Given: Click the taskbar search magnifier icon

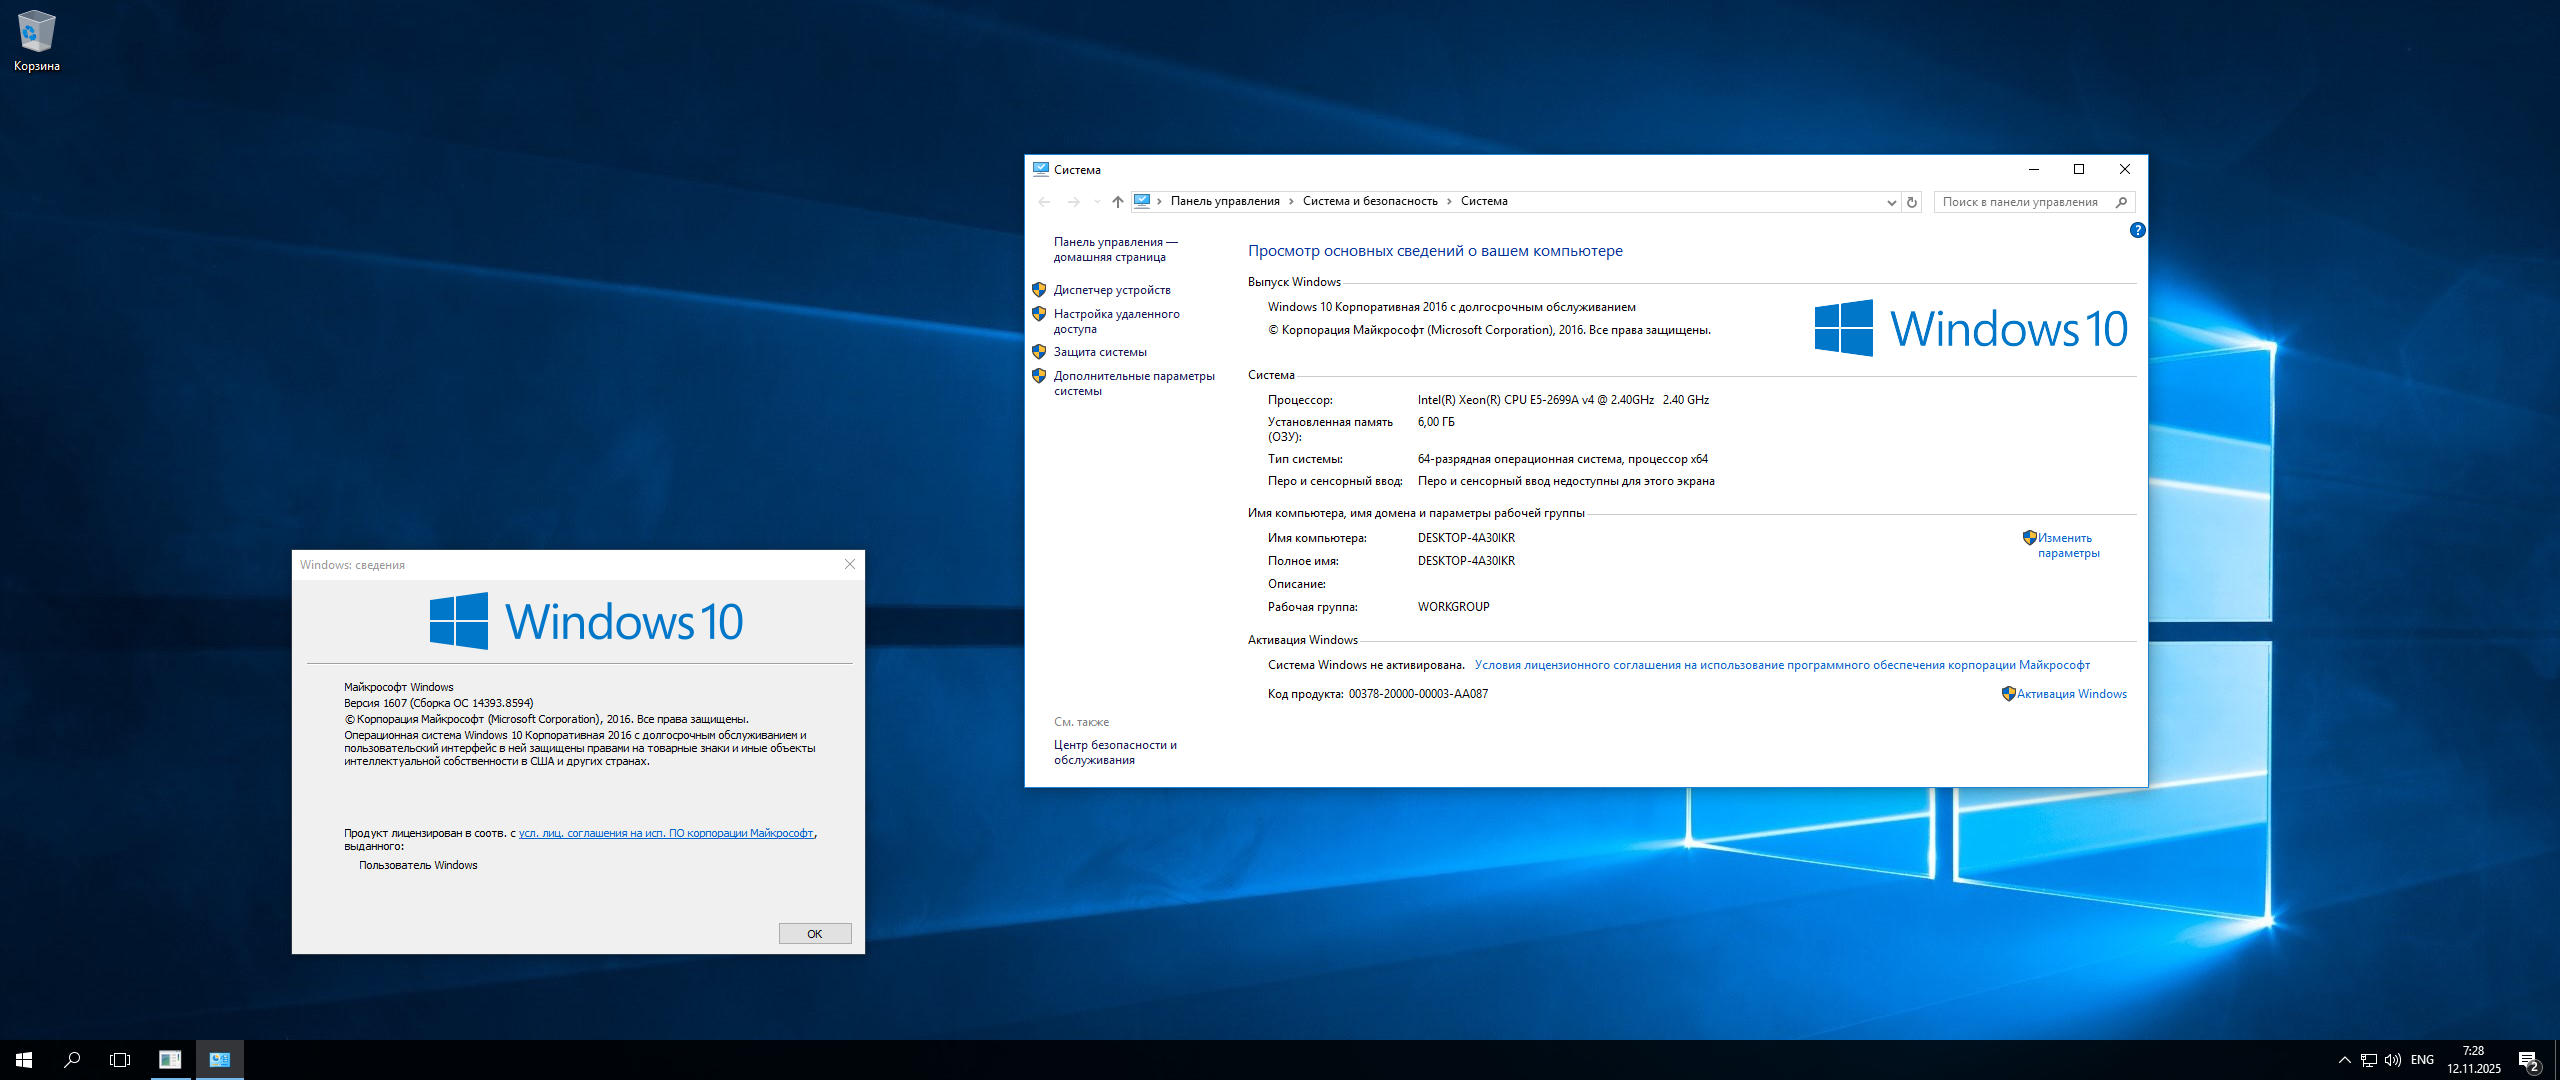Looking at the screenshot, I should tap(72, 1060).
